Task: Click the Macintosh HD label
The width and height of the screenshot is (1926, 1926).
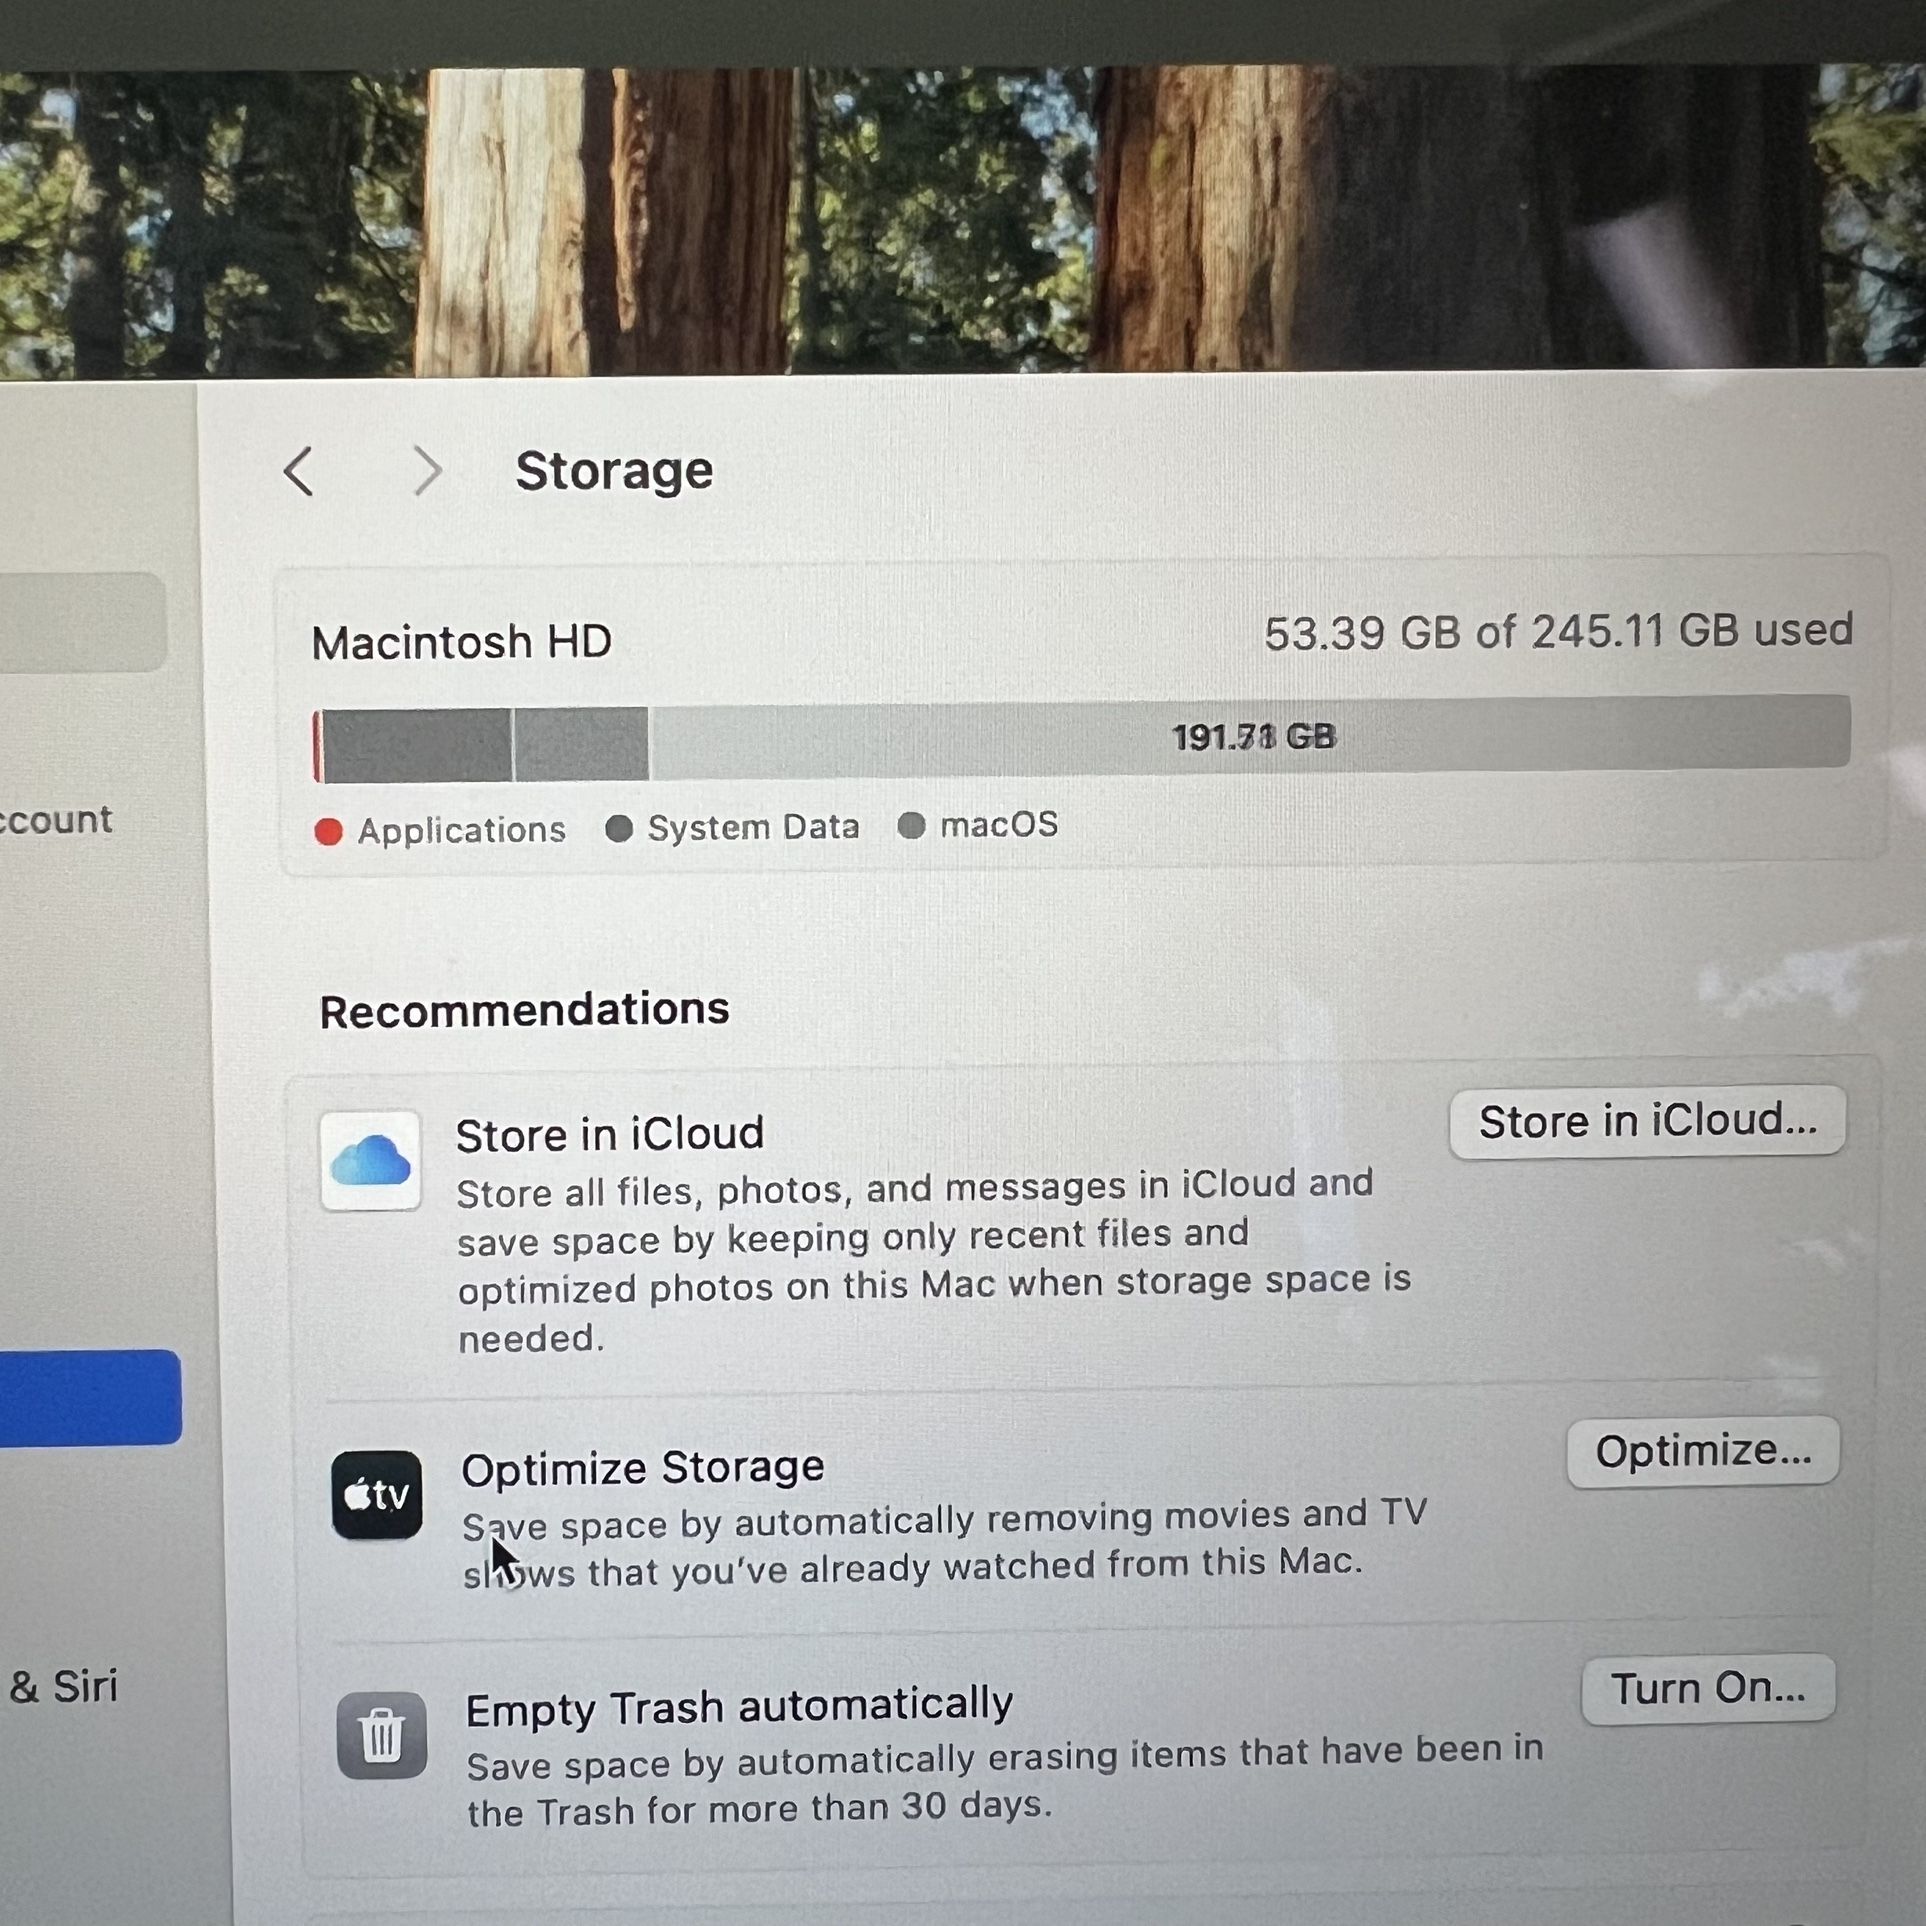Action: [x=461, y=642]
